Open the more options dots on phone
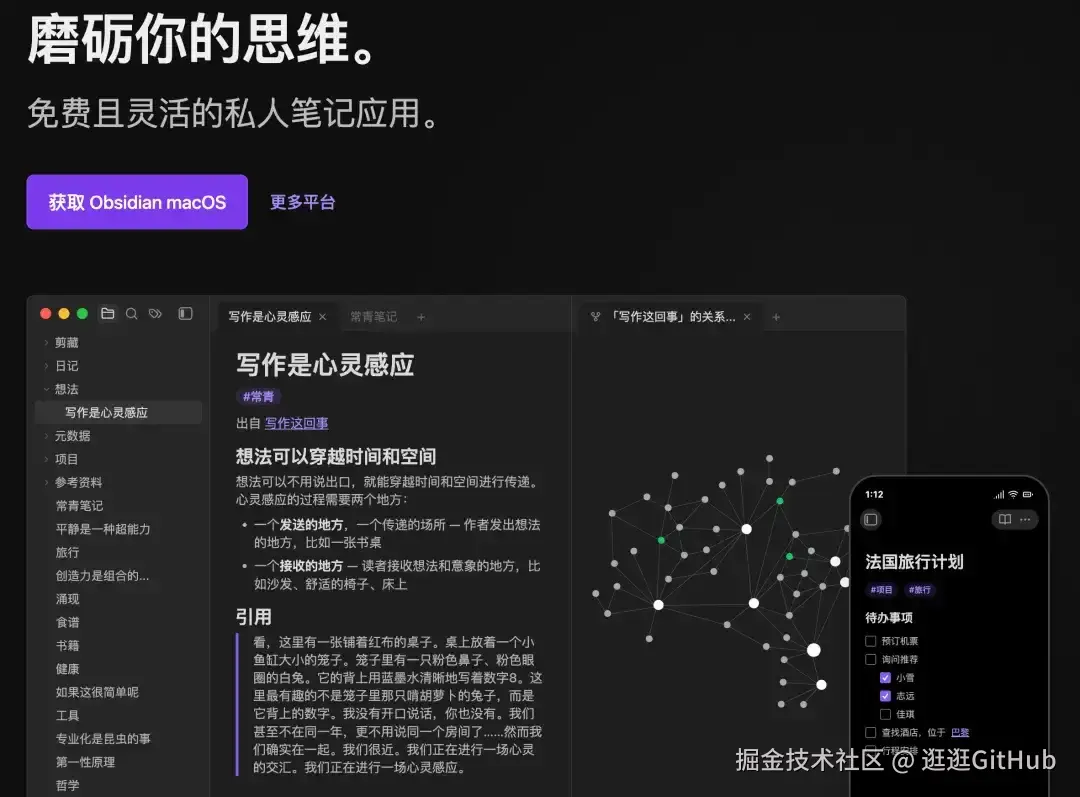The image size is (1080, 797). [x=1025, y=519]
